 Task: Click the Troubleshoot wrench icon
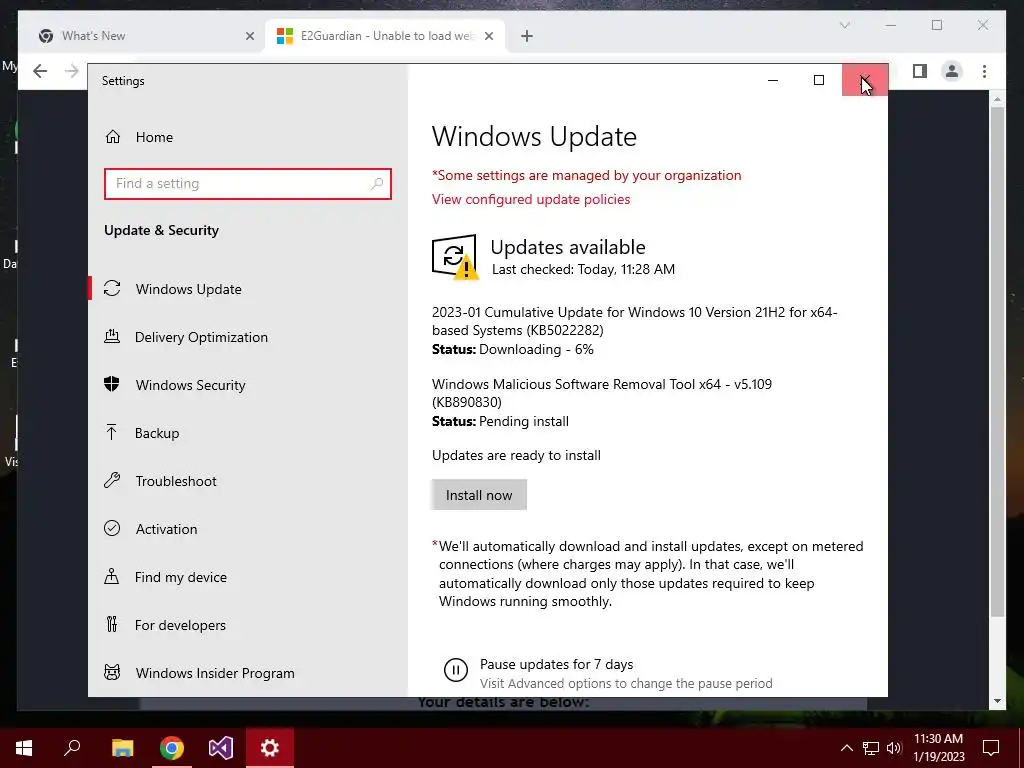(112, 480)
